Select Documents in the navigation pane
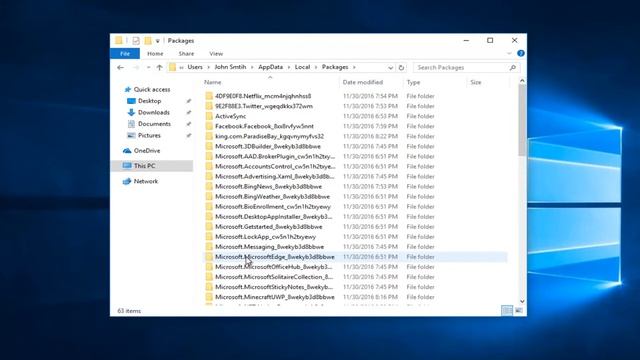The image size is (640, 360). pyautogui.click(x=154, y=124)
